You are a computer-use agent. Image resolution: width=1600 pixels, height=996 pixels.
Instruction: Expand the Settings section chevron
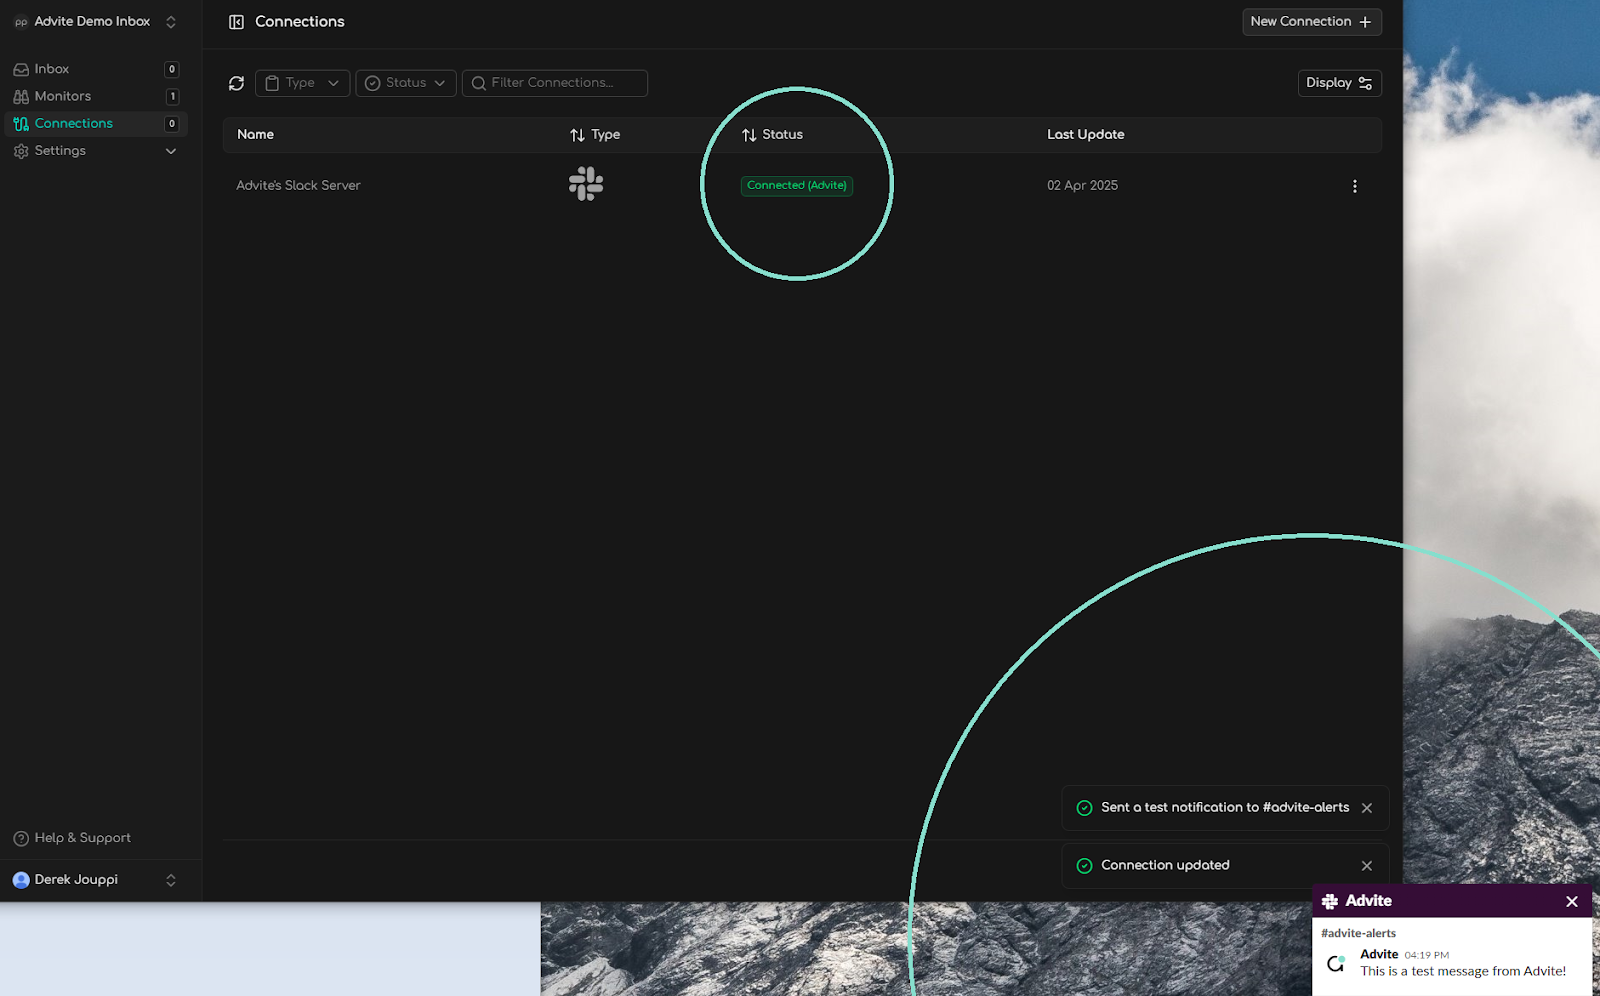point(170,151)
